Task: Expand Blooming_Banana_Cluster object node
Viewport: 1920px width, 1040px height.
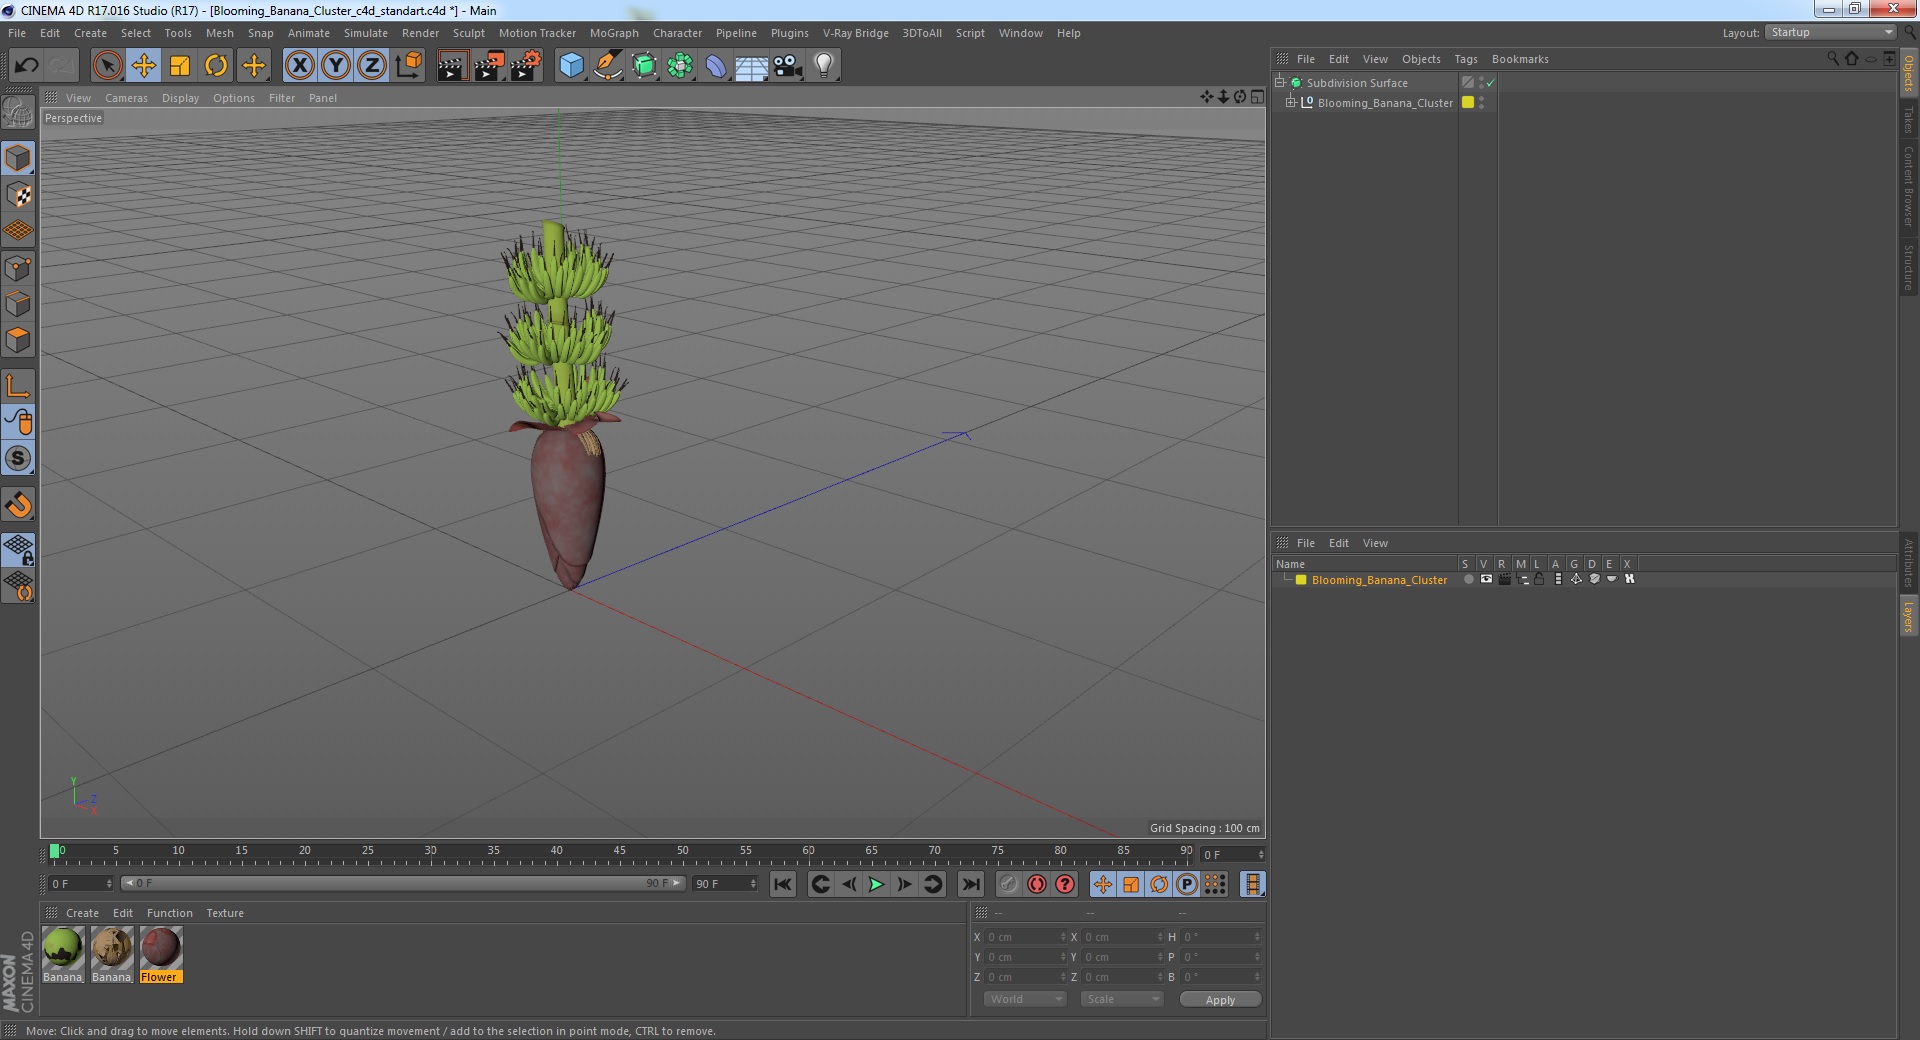Action: coord(1291,102)
